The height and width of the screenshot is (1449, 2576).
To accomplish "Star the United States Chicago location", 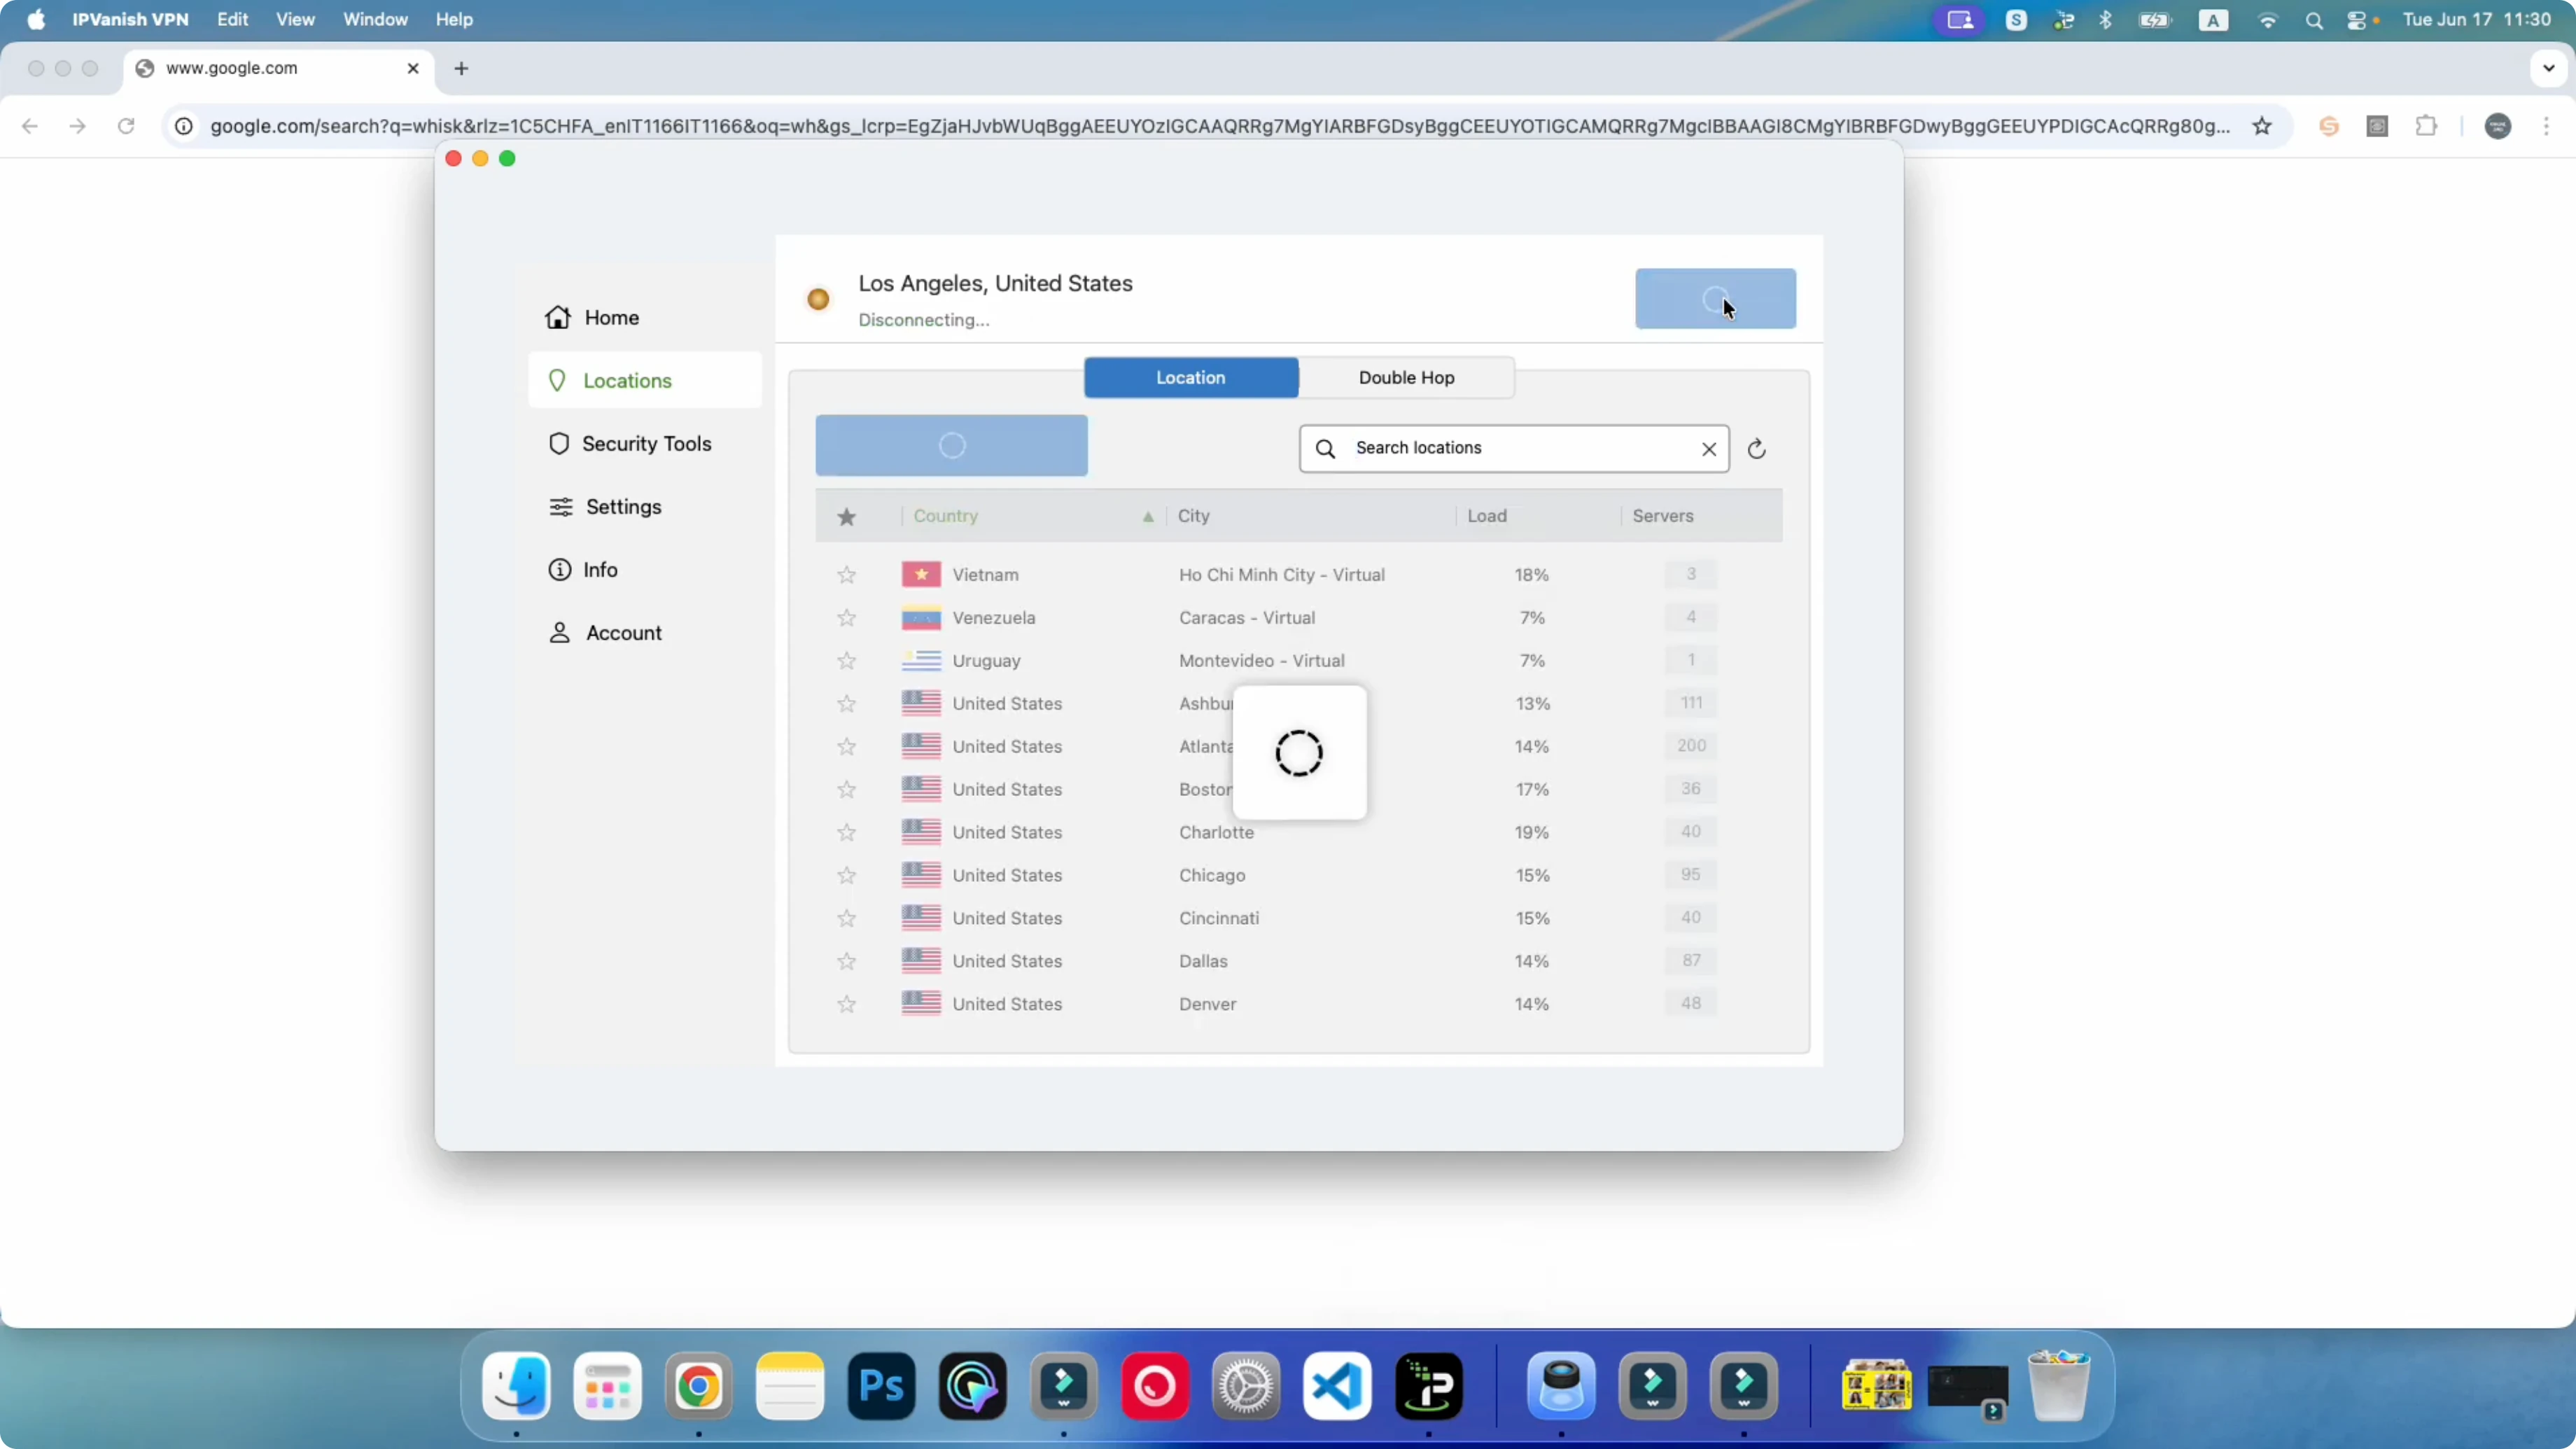I will (846, 875).
